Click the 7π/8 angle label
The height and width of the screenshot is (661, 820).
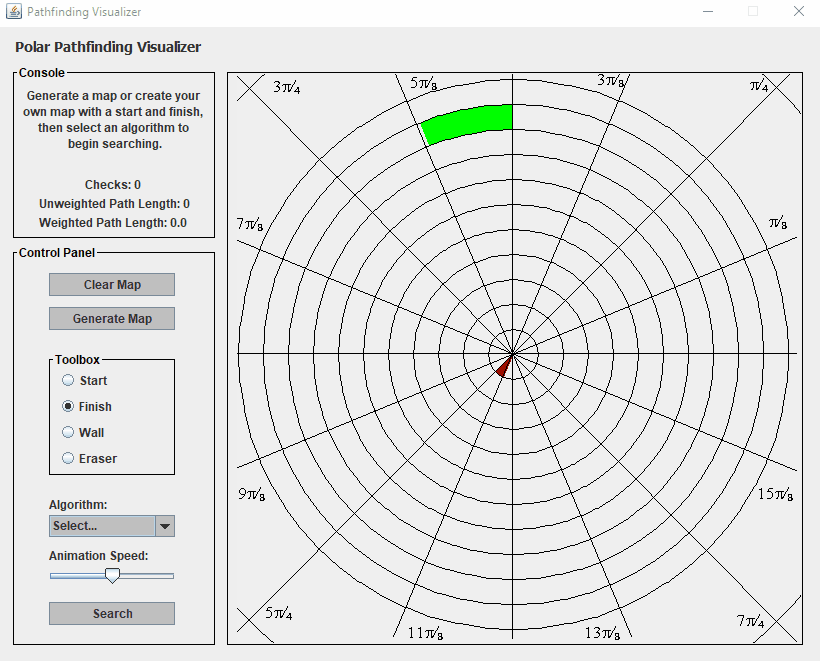[x=250, y=224]
